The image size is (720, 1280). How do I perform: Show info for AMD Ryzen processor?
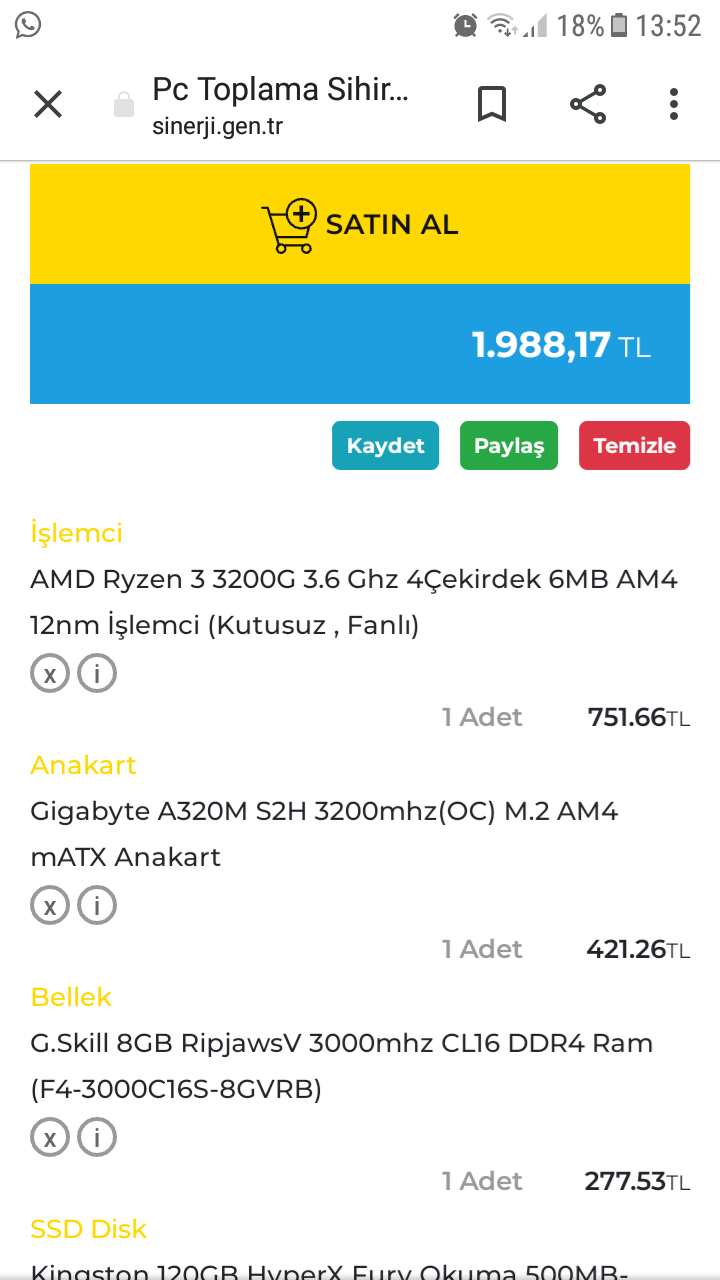(x=97, y=674)
